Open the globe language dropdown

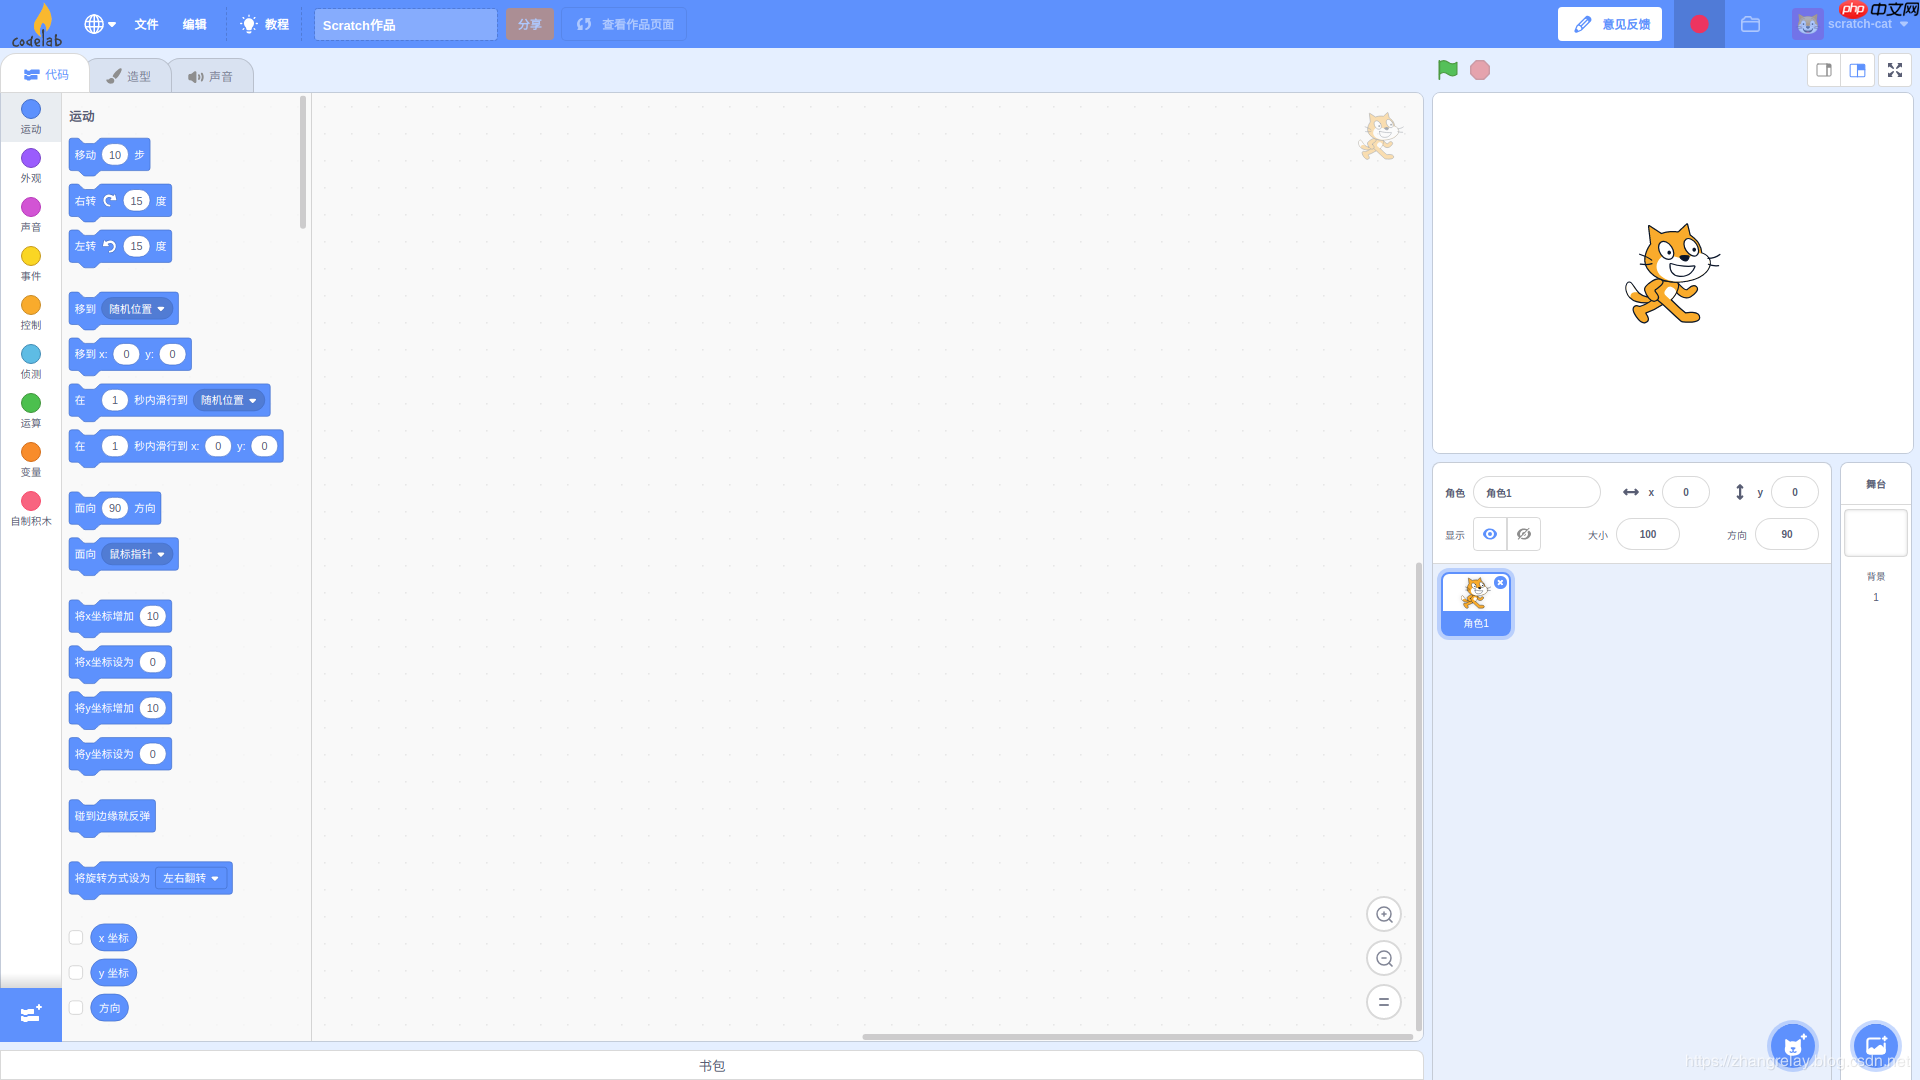pyautogui.click(x=100, y=24)
